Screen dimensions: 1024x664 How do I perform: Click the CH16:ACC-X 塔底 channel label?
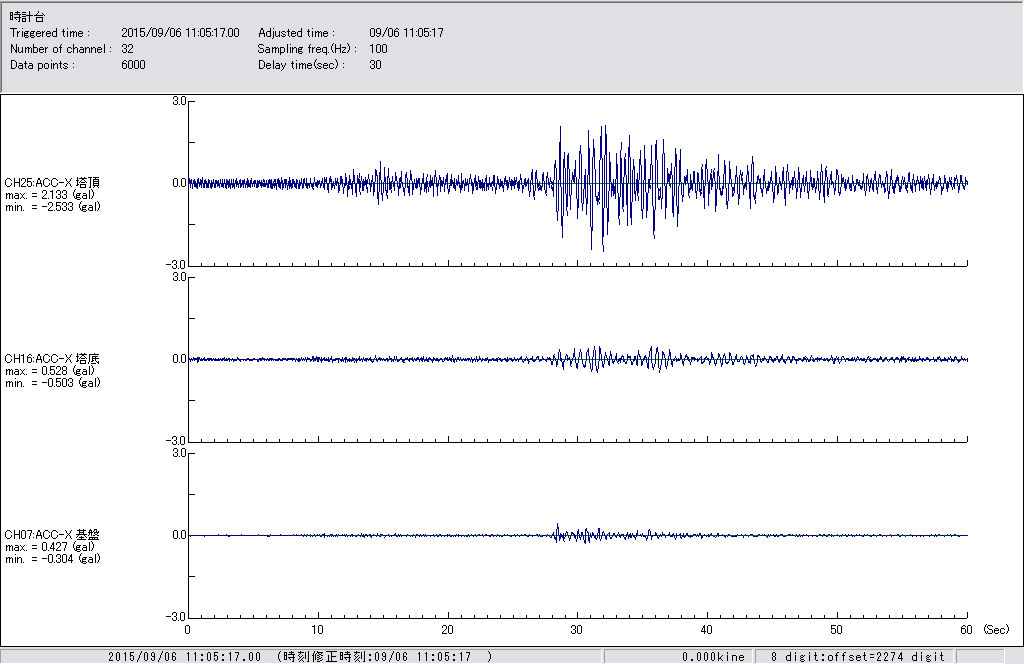52,359
